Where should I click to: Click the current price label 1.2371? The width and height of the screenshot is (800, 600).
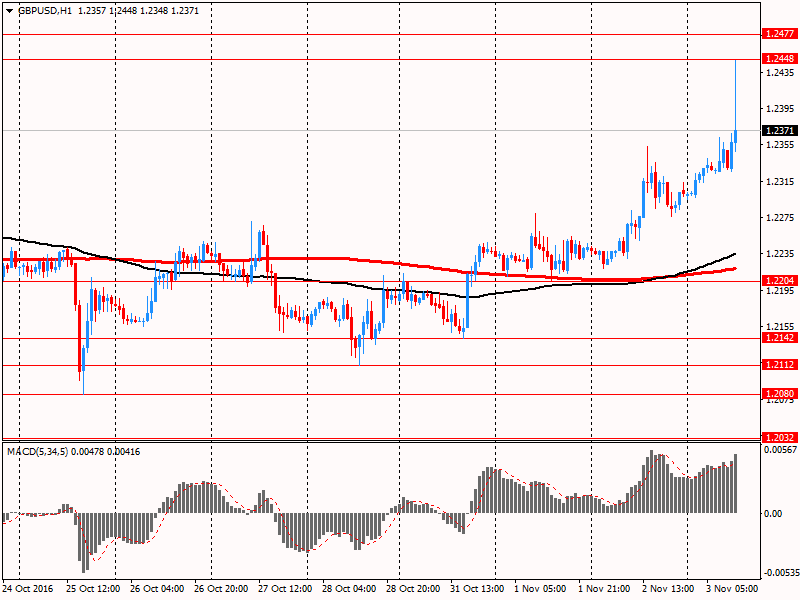[780, 131]
